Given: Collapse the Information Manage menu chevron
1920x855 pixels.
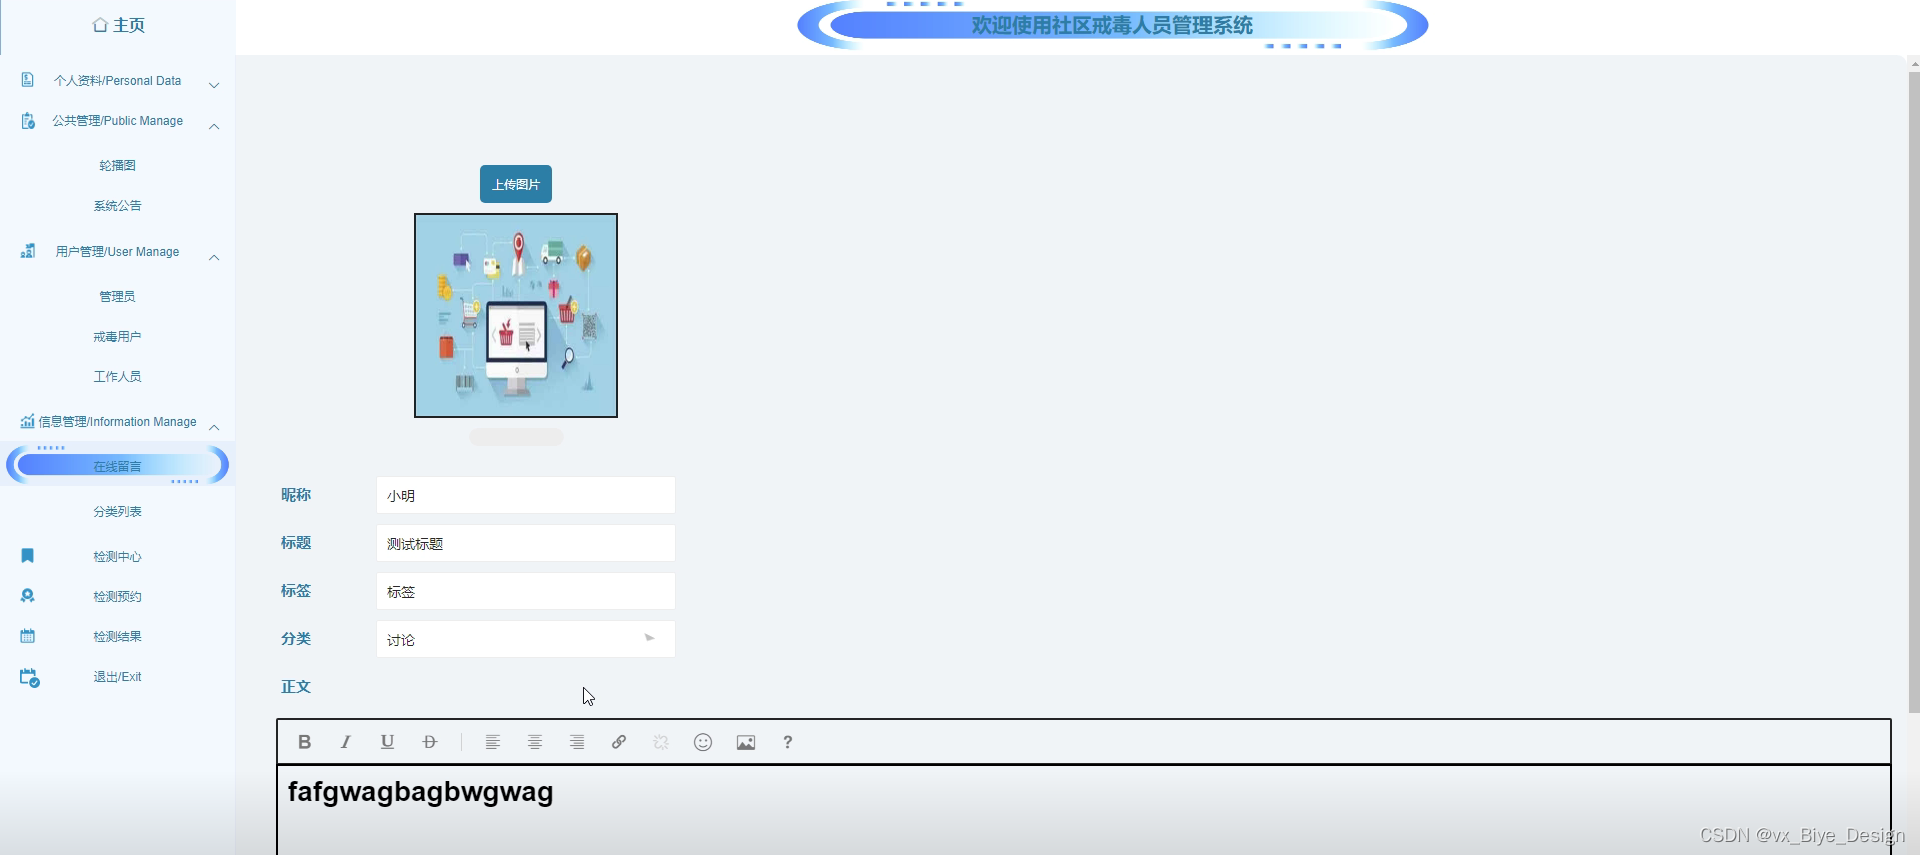Looking at the screenshot, I should click(214, 427).
